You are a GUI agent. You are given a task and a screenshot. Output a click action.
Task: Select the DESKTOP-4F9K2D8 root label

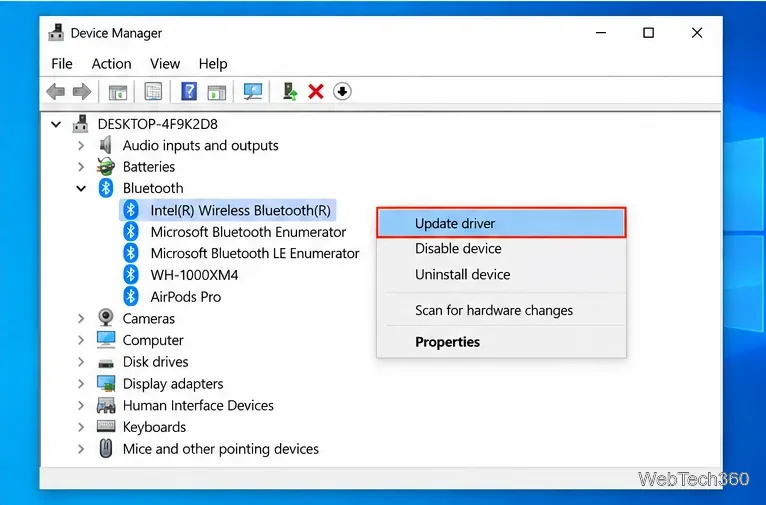pos(157,124)
